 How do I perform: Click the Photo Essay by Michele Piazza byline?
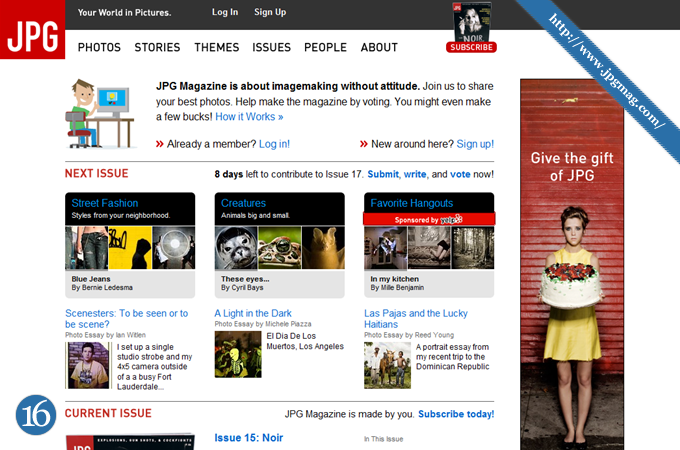point(263,324)
